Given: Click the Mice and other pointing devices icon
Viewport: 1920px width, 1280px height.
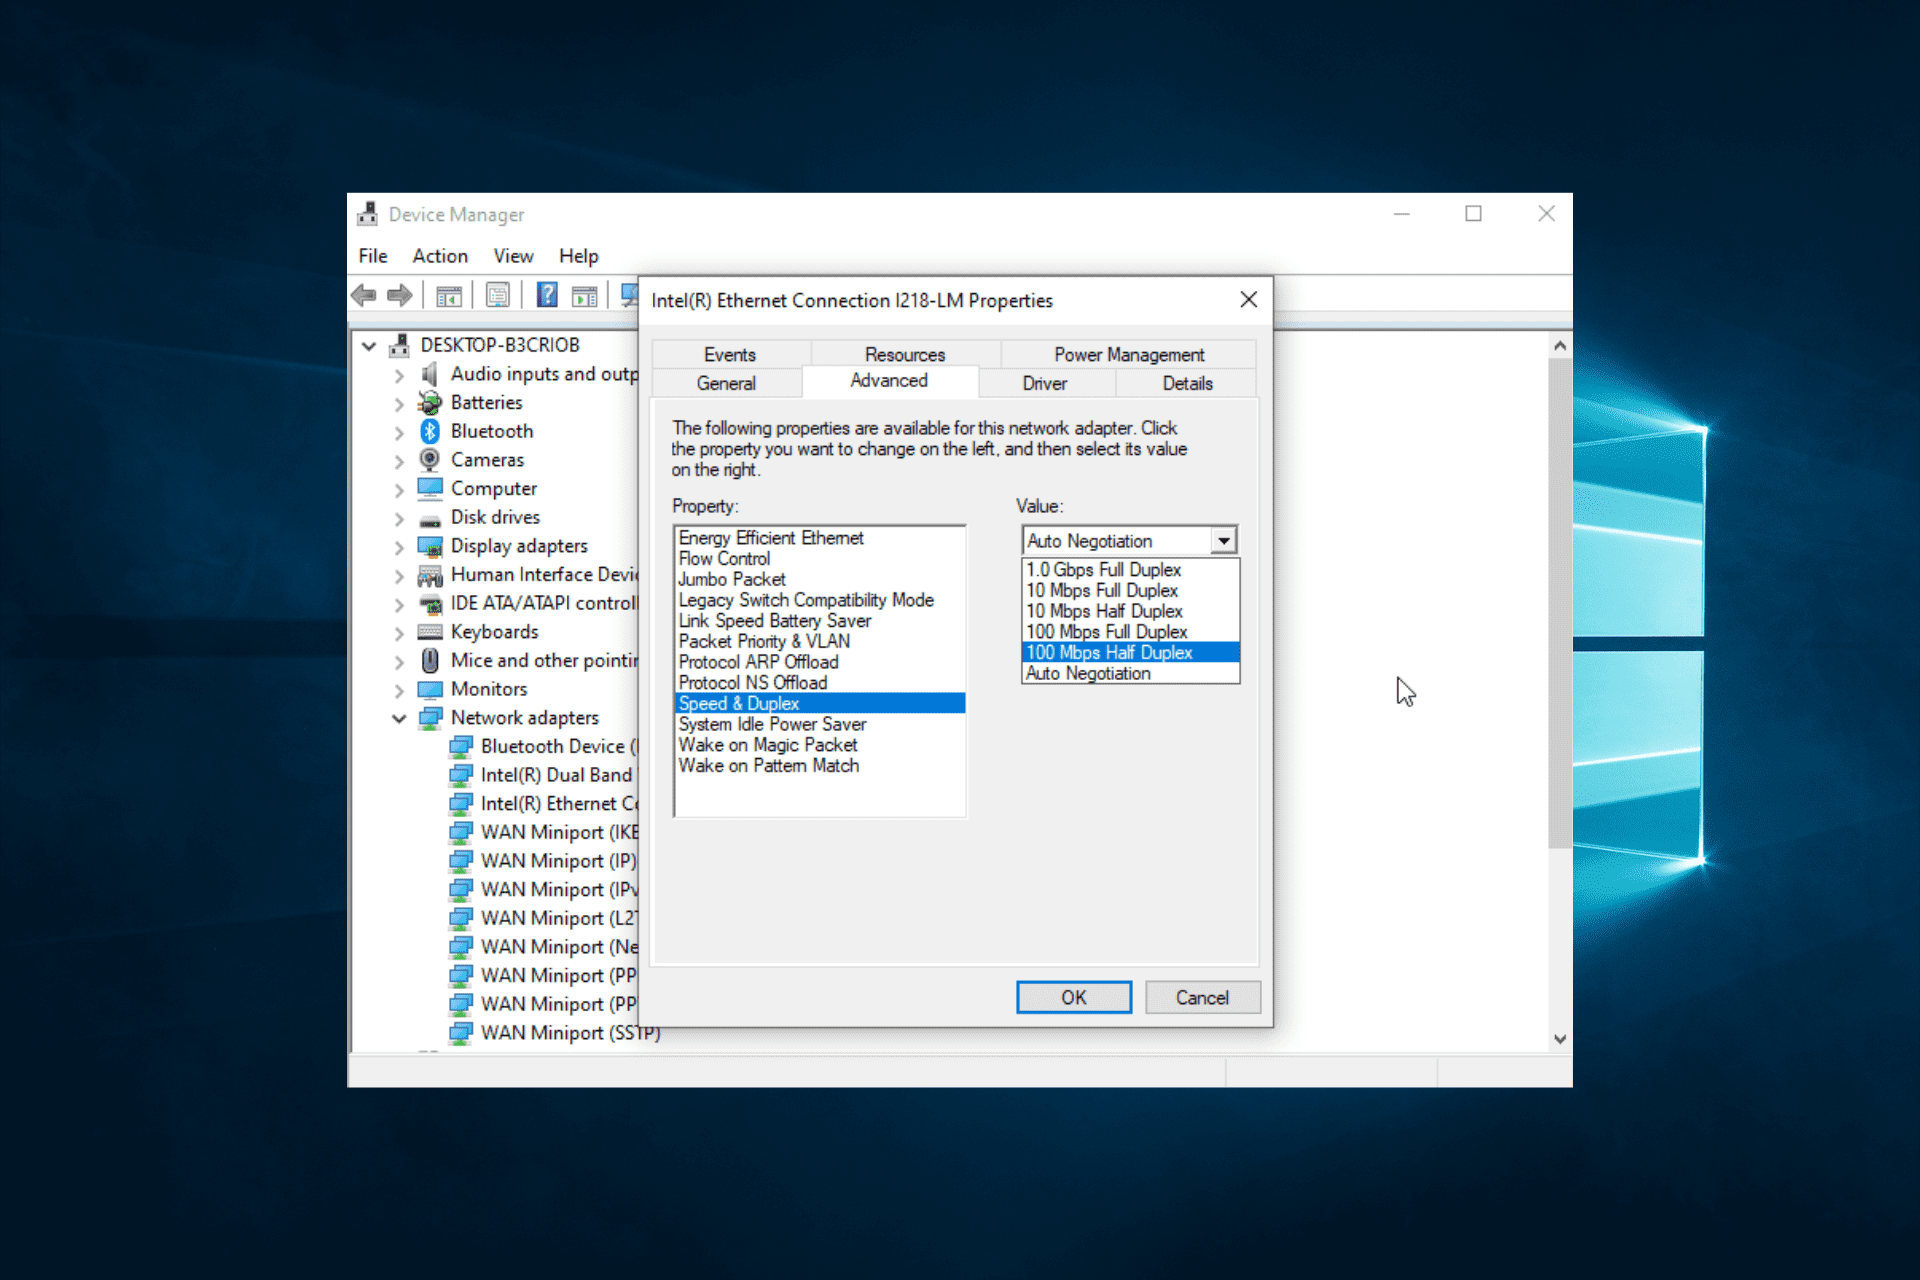Looking at the screenshot, I should point(430,660).
